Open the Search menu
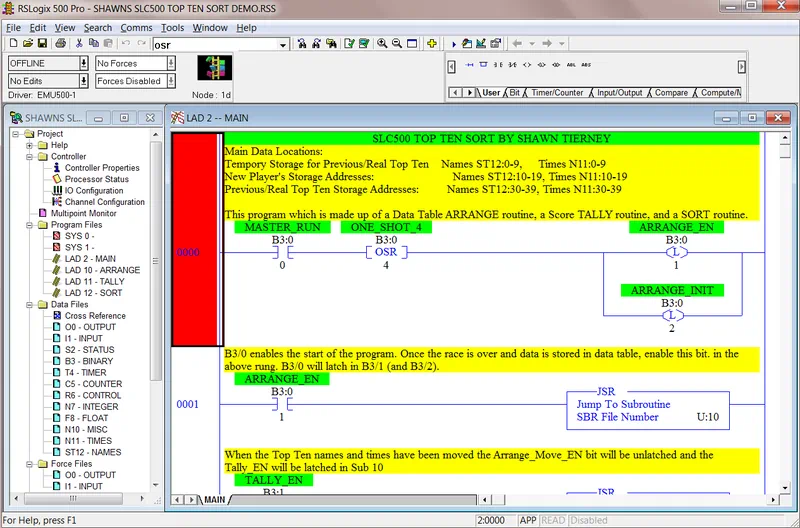The width and height of the screenshot is (800, 528). point(97,28)
